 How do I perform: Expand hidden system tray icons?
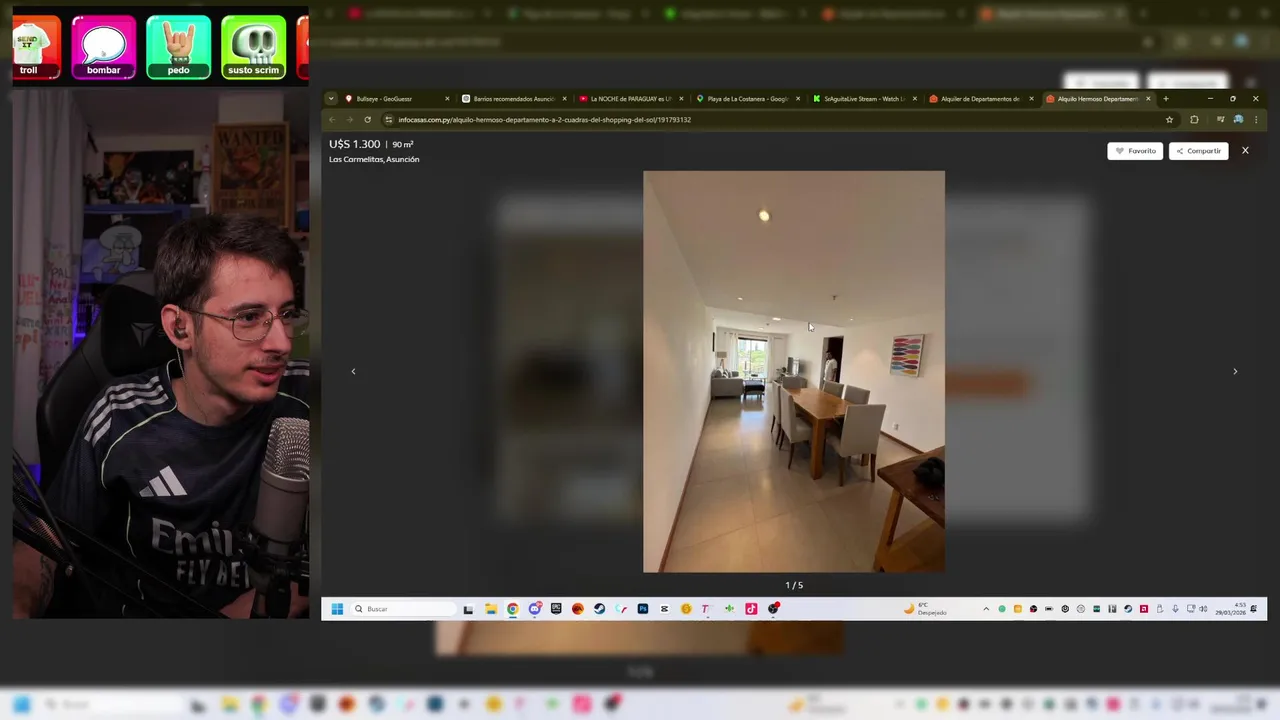tap(986, 609)
